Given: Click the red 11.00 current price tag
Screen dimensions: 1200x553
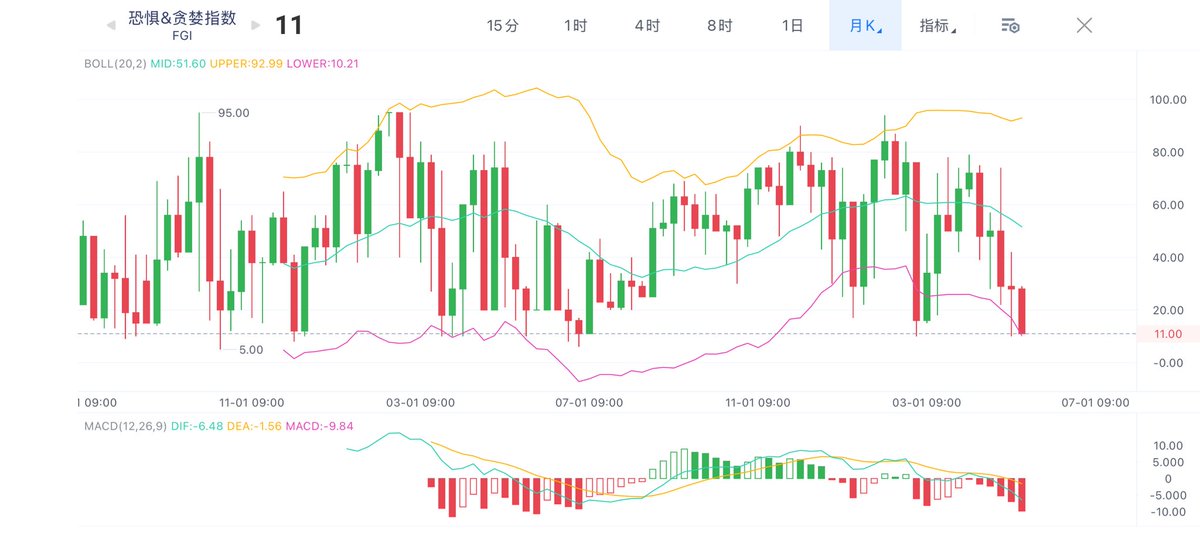Looking at the screenshot, I should coord(1168,334).
